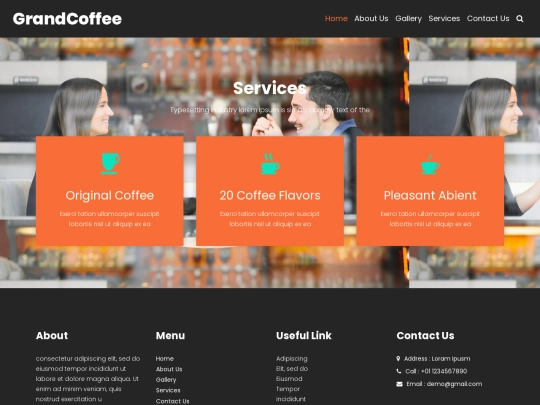This screenshot has height=405, width=540.
Task: Go to Gallery in top navigation
Action: [408, 19]
